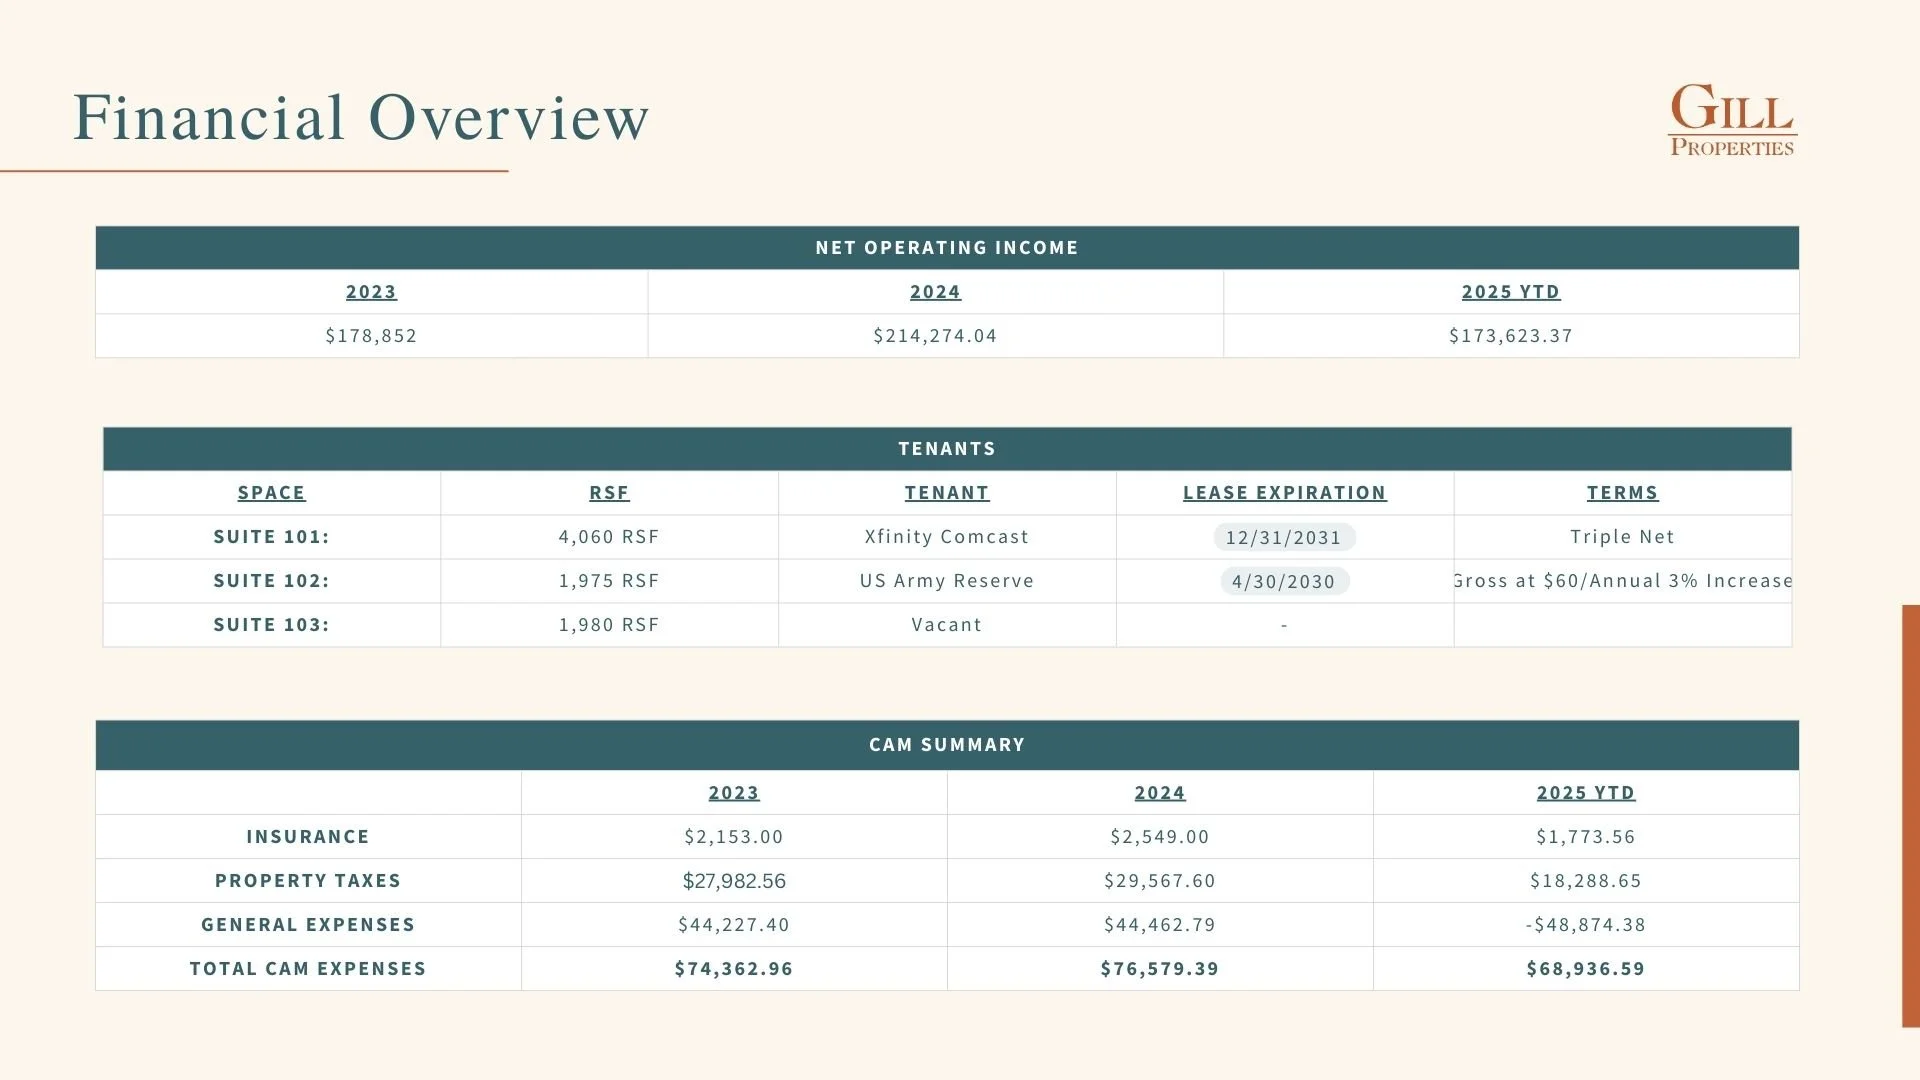Select the 12/31/2031 lease date pill
This screenshot has width=1920, height=1080.
pyautogui.click(x=1284, y=537)
